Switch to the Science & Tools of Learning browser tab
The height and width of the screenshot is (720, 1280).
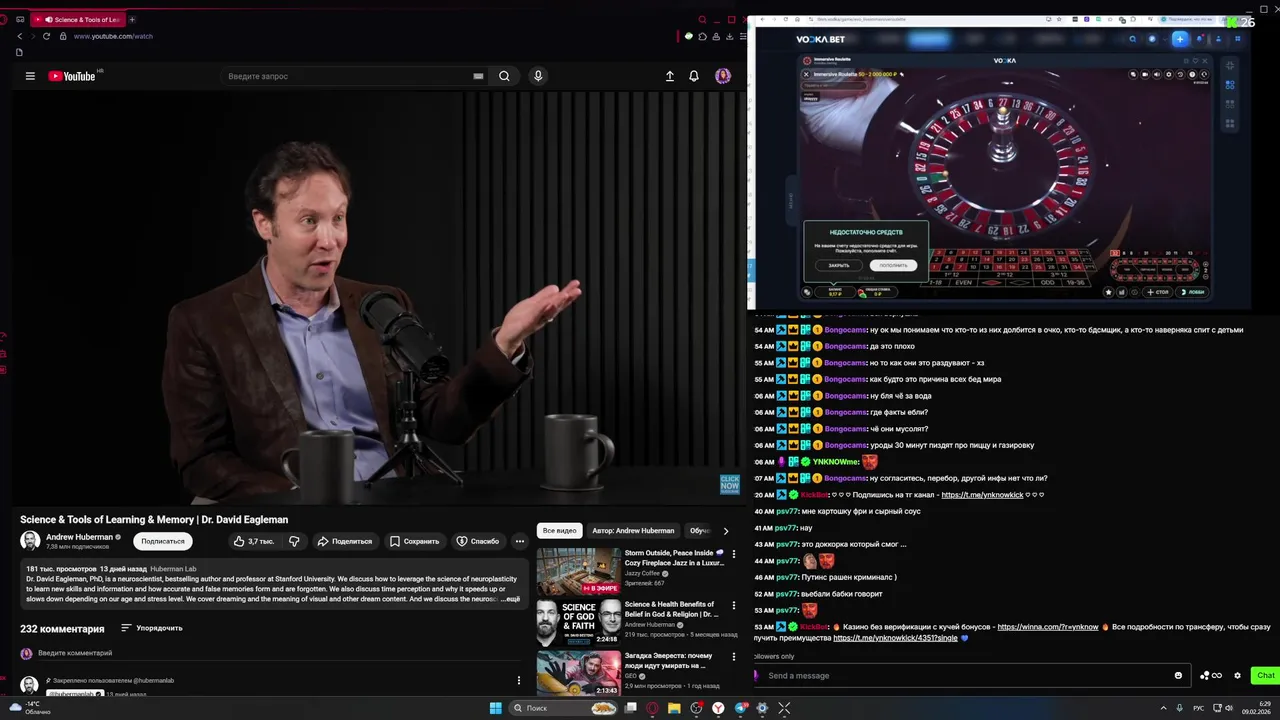(80, 19)
